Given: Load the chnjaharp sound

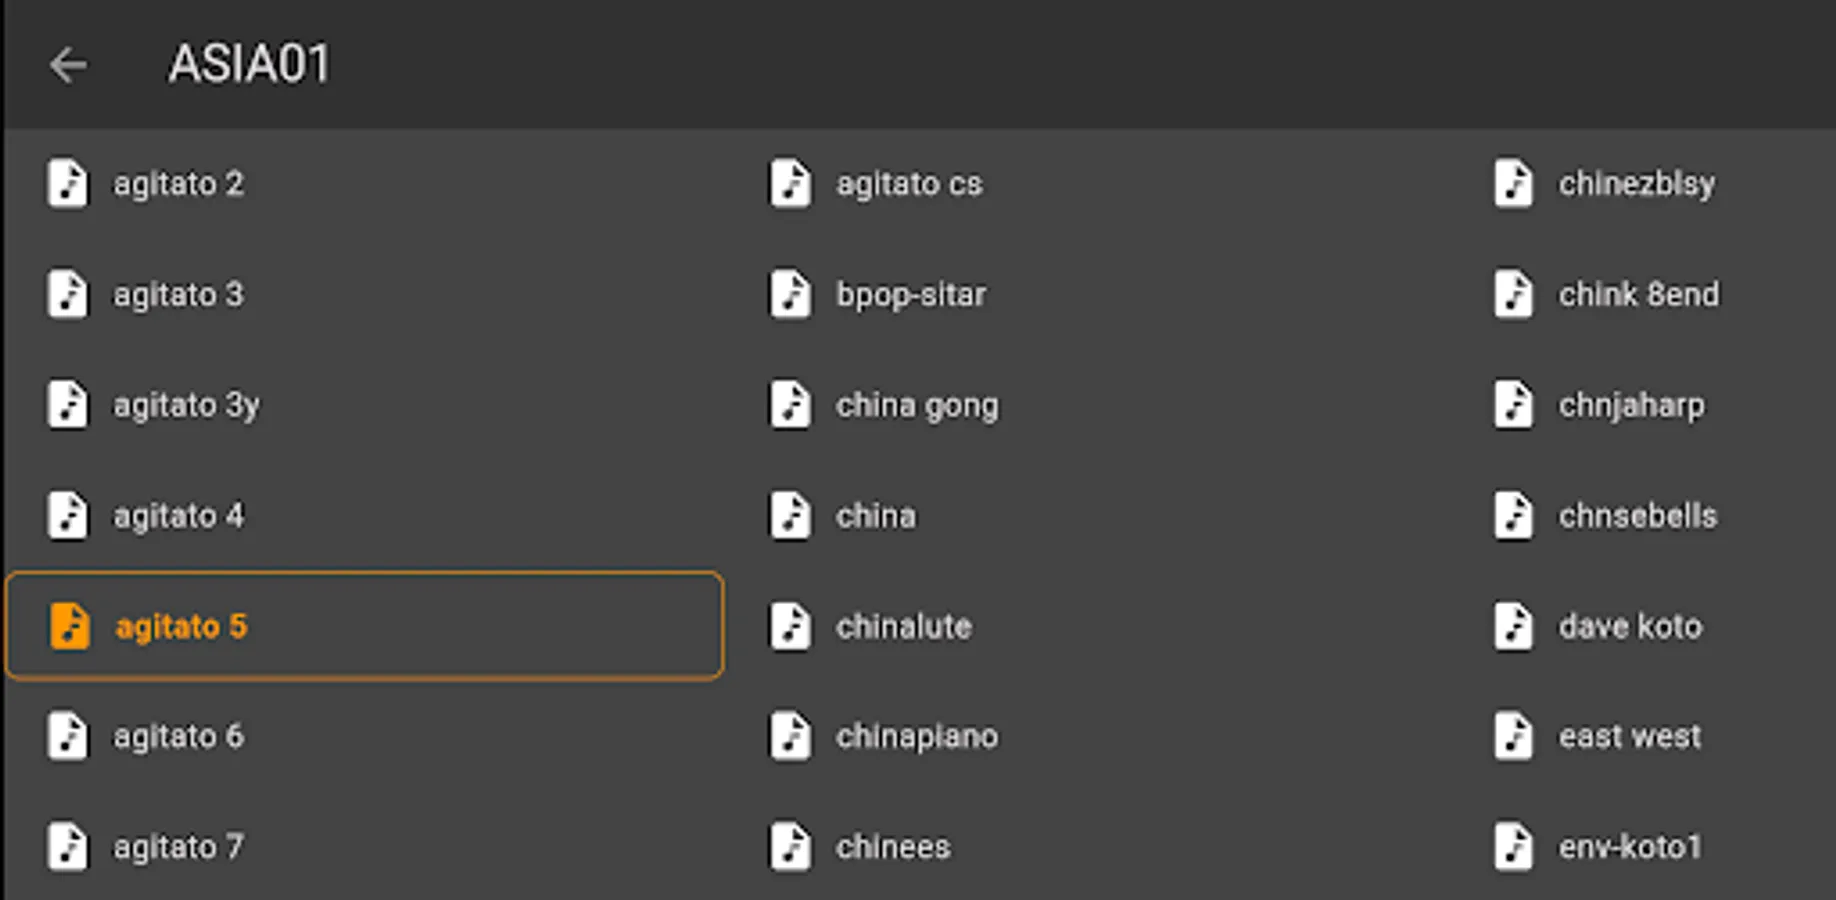Looking at the screenshot, I should coord(1631,405).
